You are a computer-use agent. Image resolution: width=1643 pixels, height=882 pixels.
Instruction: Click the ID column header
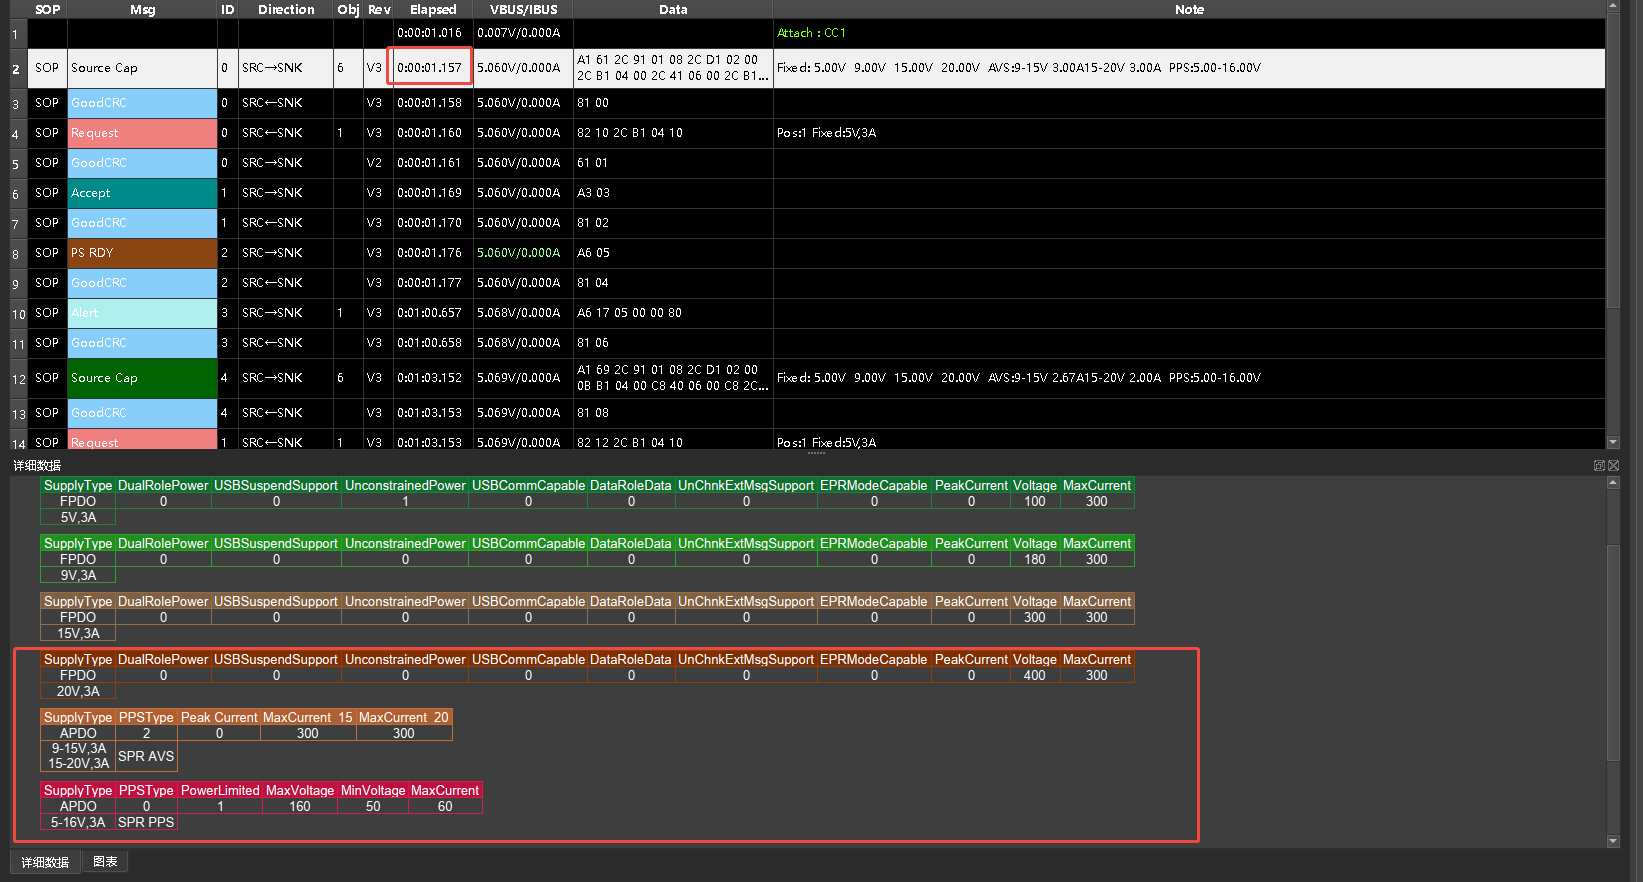point(228,9)
